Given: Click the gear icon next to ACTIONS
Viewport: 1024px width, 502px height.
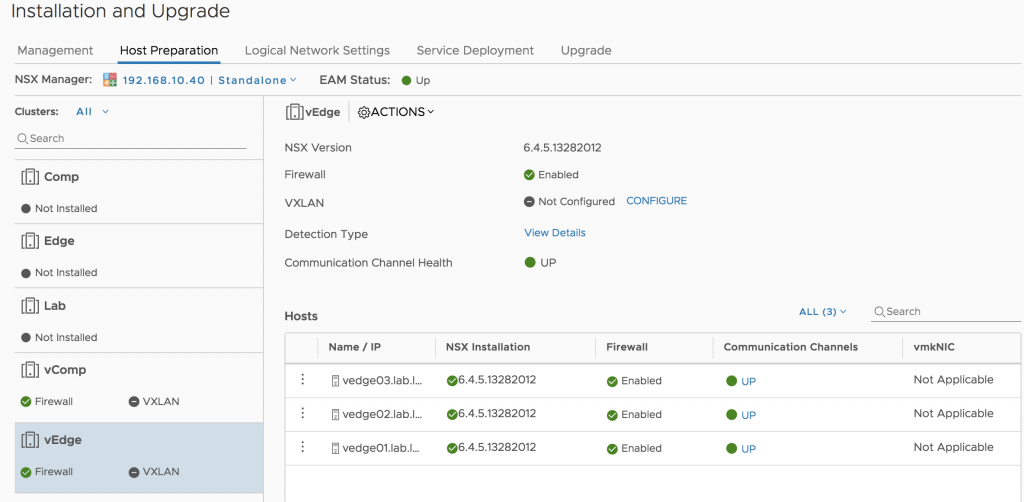Looking at the screenshot, I should point(364,112).
